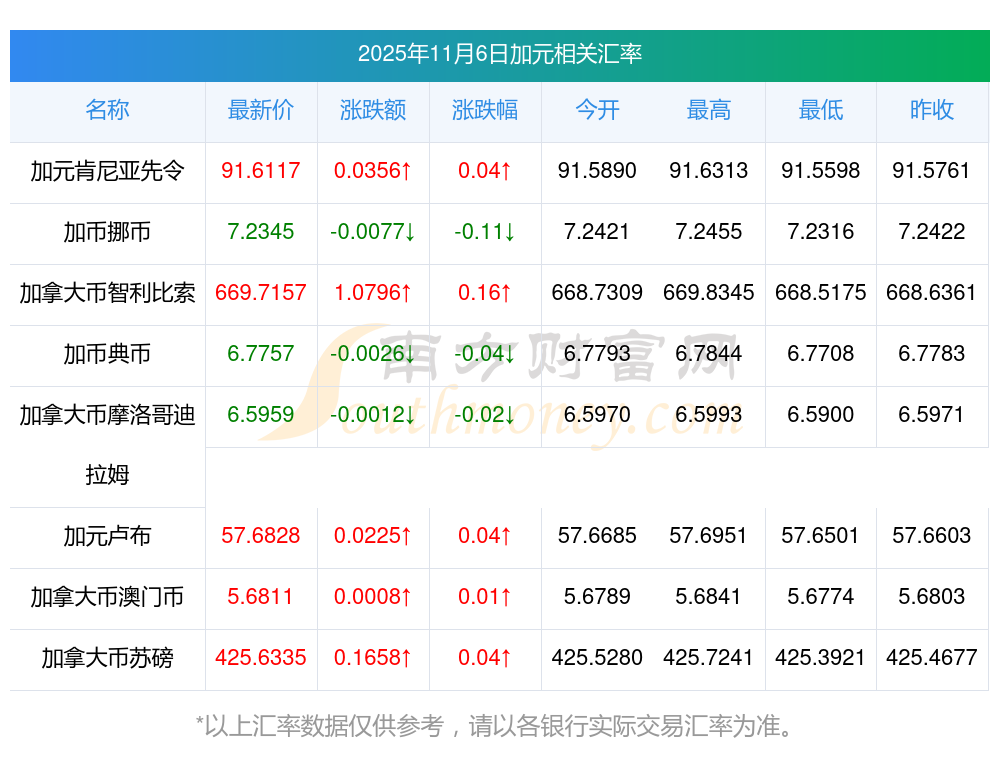Click the disclaimer 以上汇率数据仅供参考
Viewport: 1000px width, 757px height.
coord(324,726)
